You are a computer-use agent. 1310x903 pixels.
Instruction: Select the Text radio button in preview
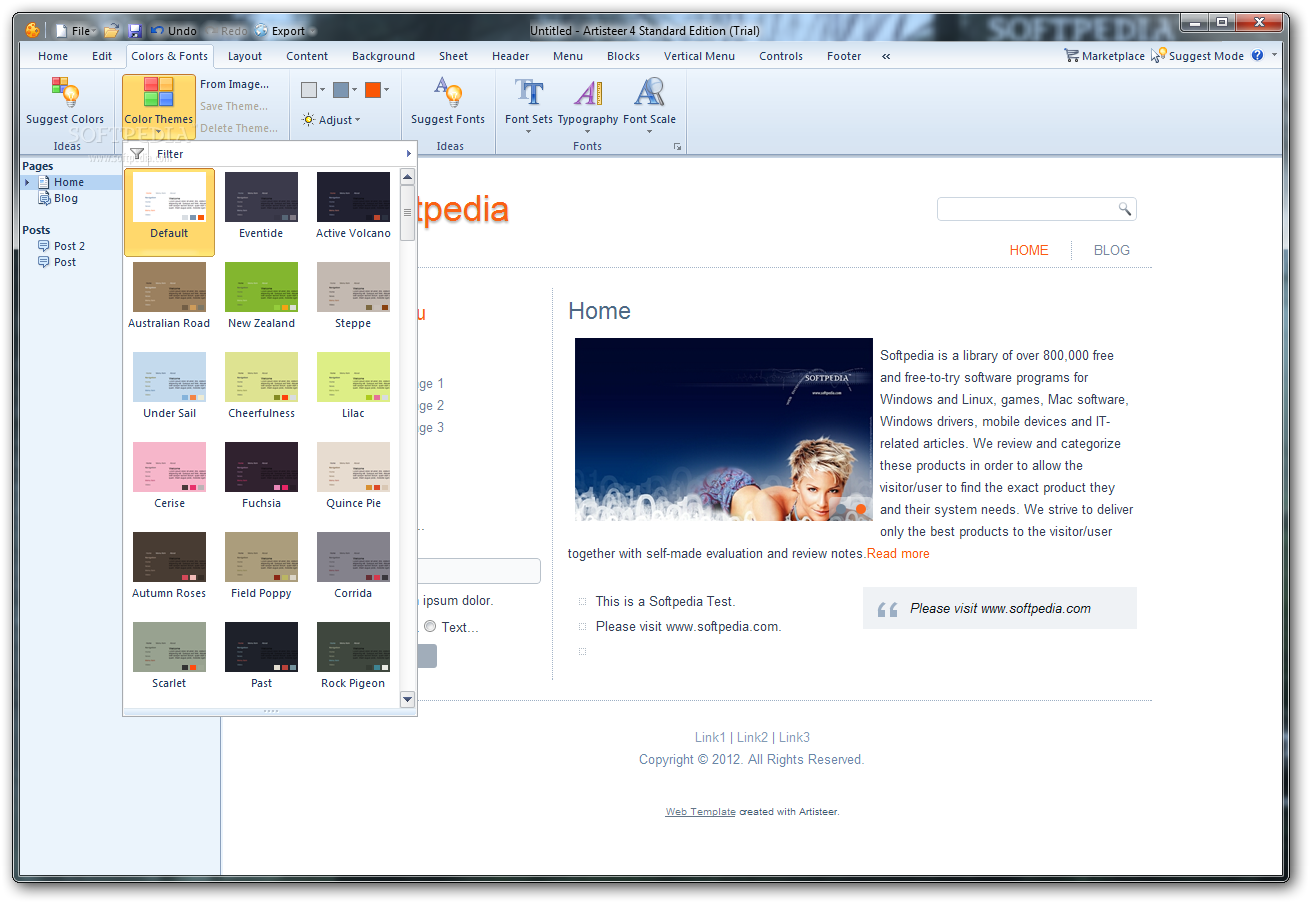[430, 627]
